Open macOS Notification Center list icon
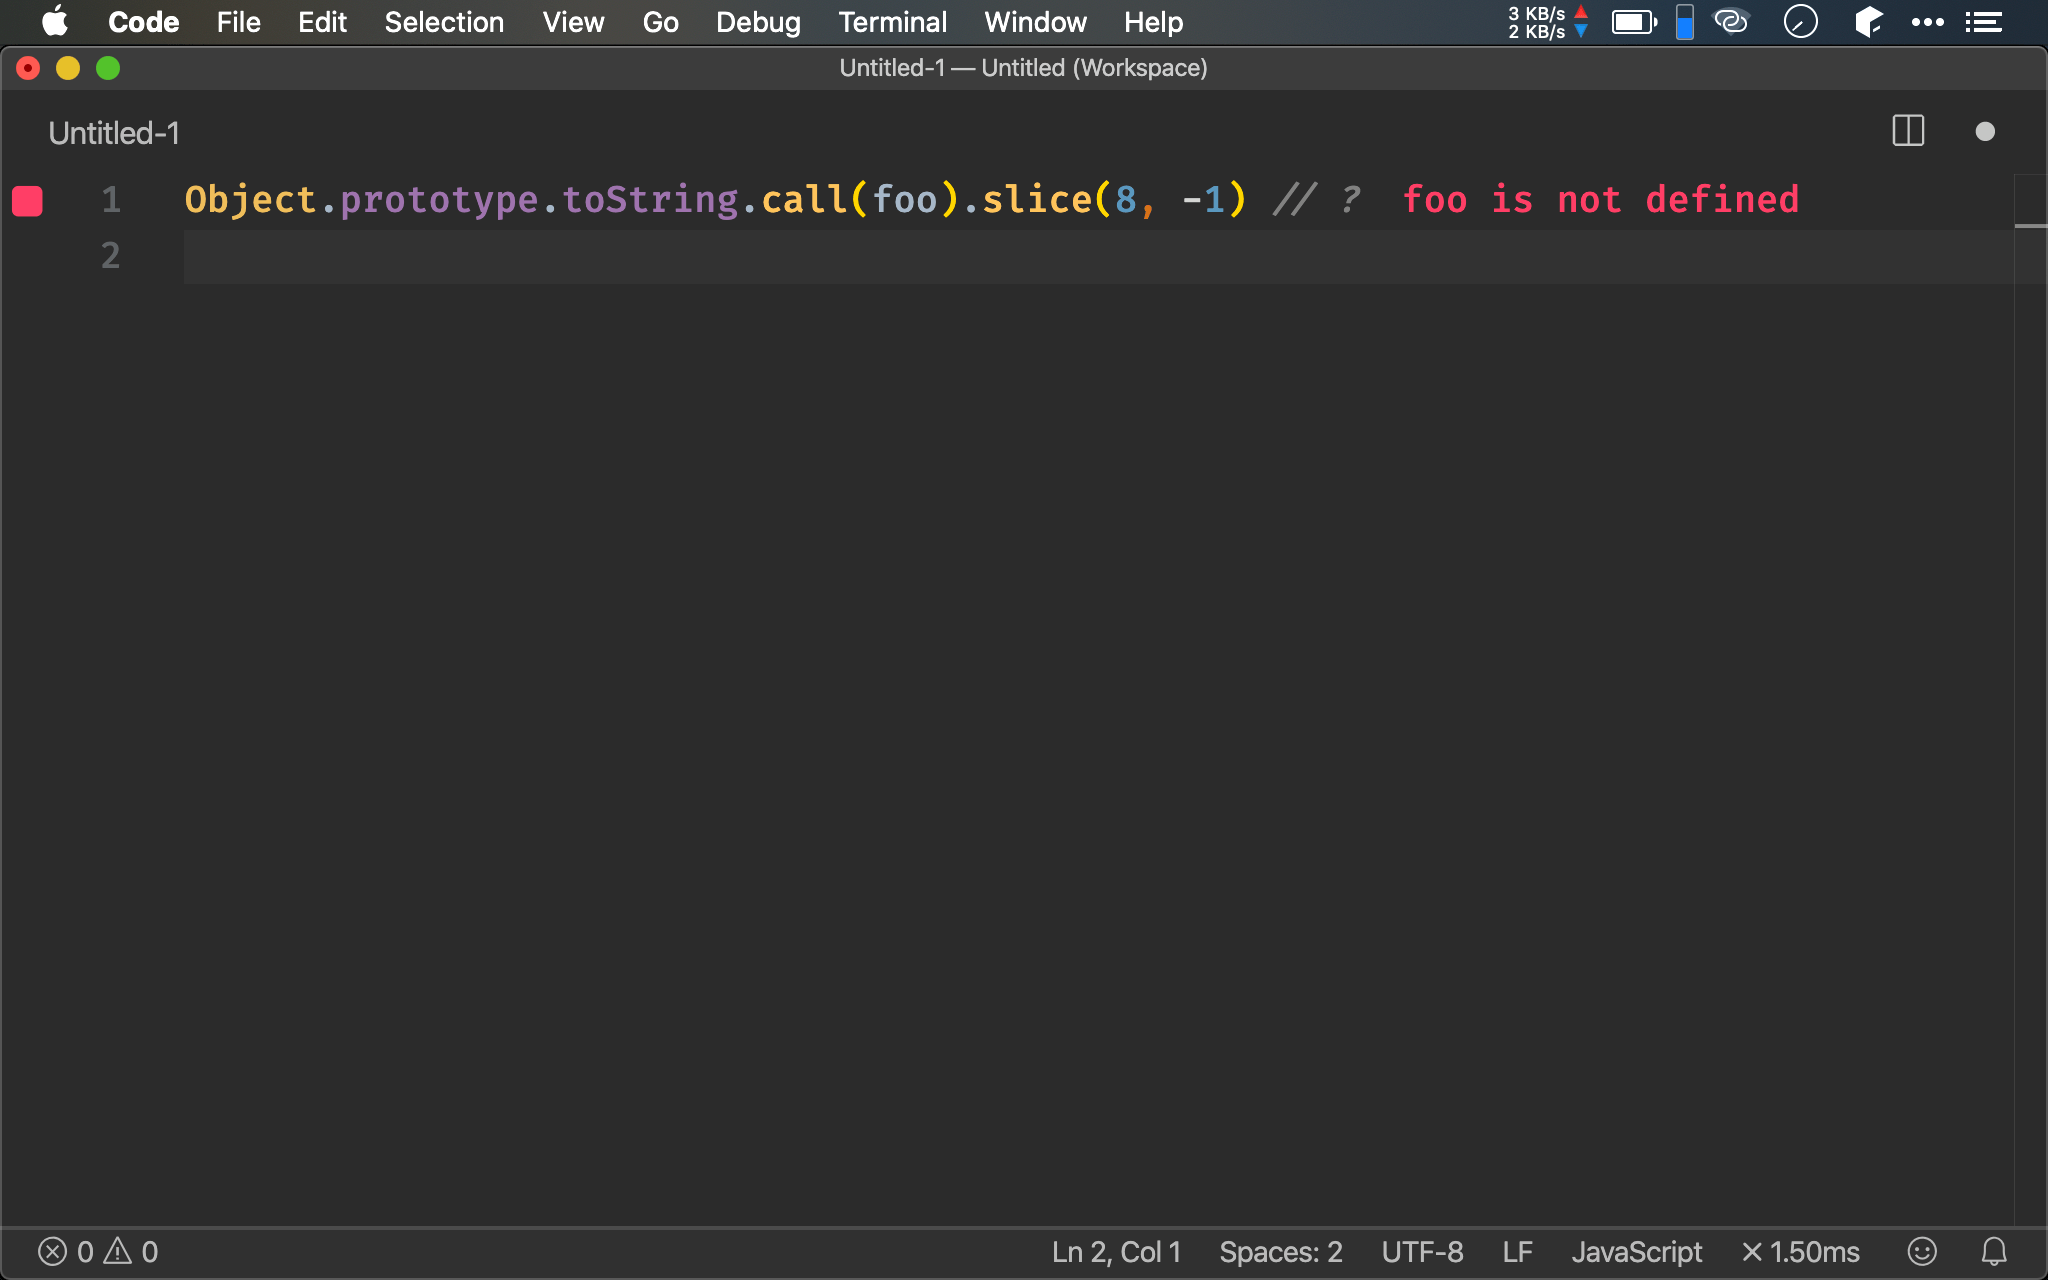Screen dimensions: 2048x1280 1984,22
